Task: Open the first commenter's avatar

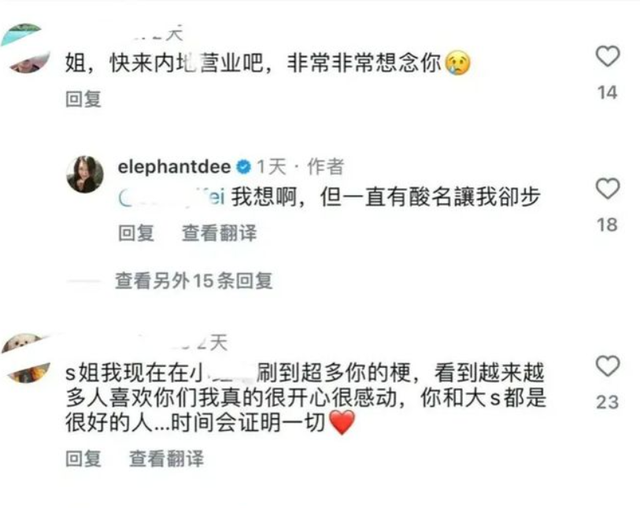Action: [x=25, y=48]
